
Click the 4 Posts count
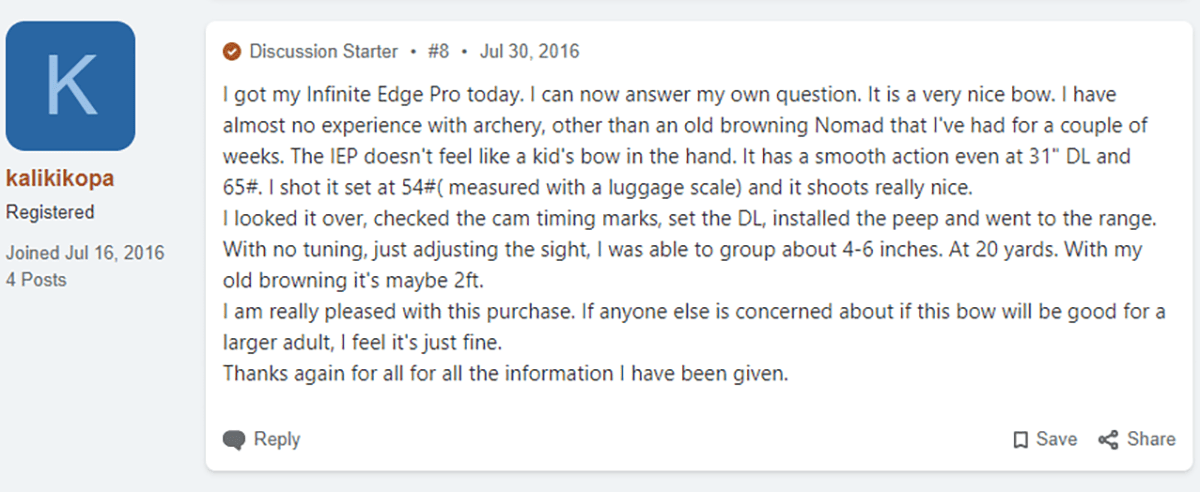(x=36, y=280)
